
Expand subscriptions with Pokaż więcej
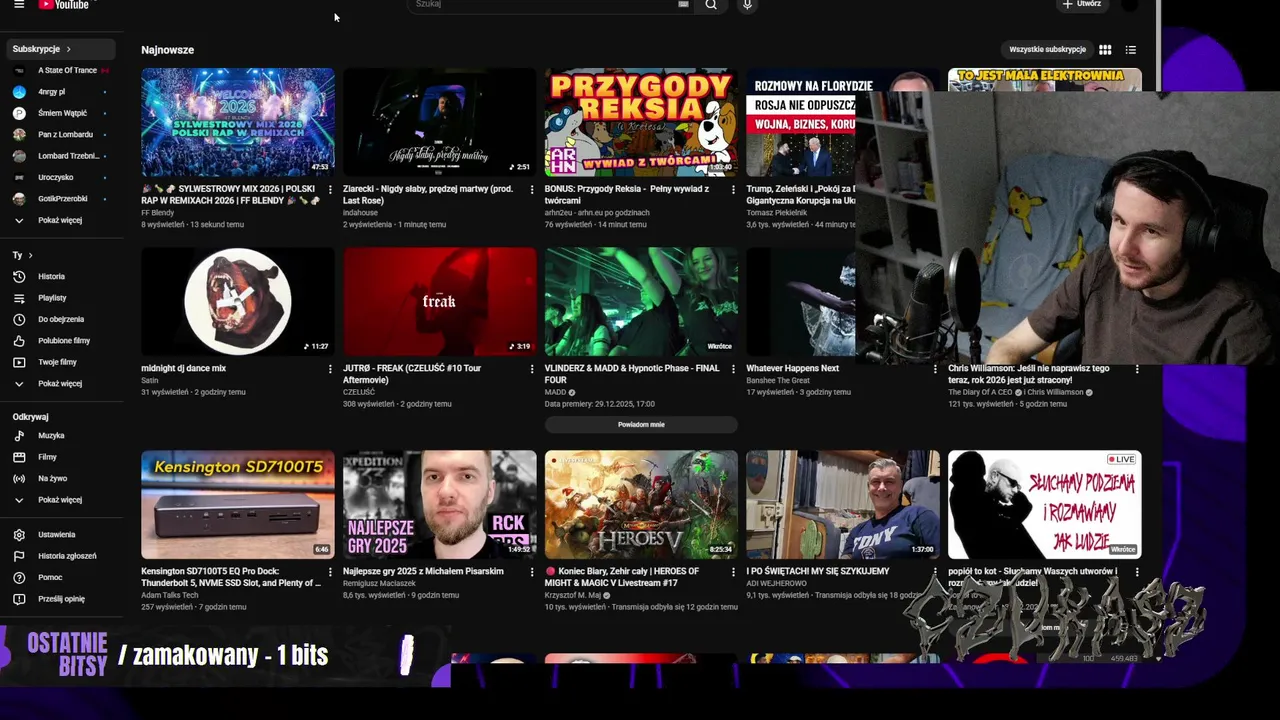[x=62, y=220]
